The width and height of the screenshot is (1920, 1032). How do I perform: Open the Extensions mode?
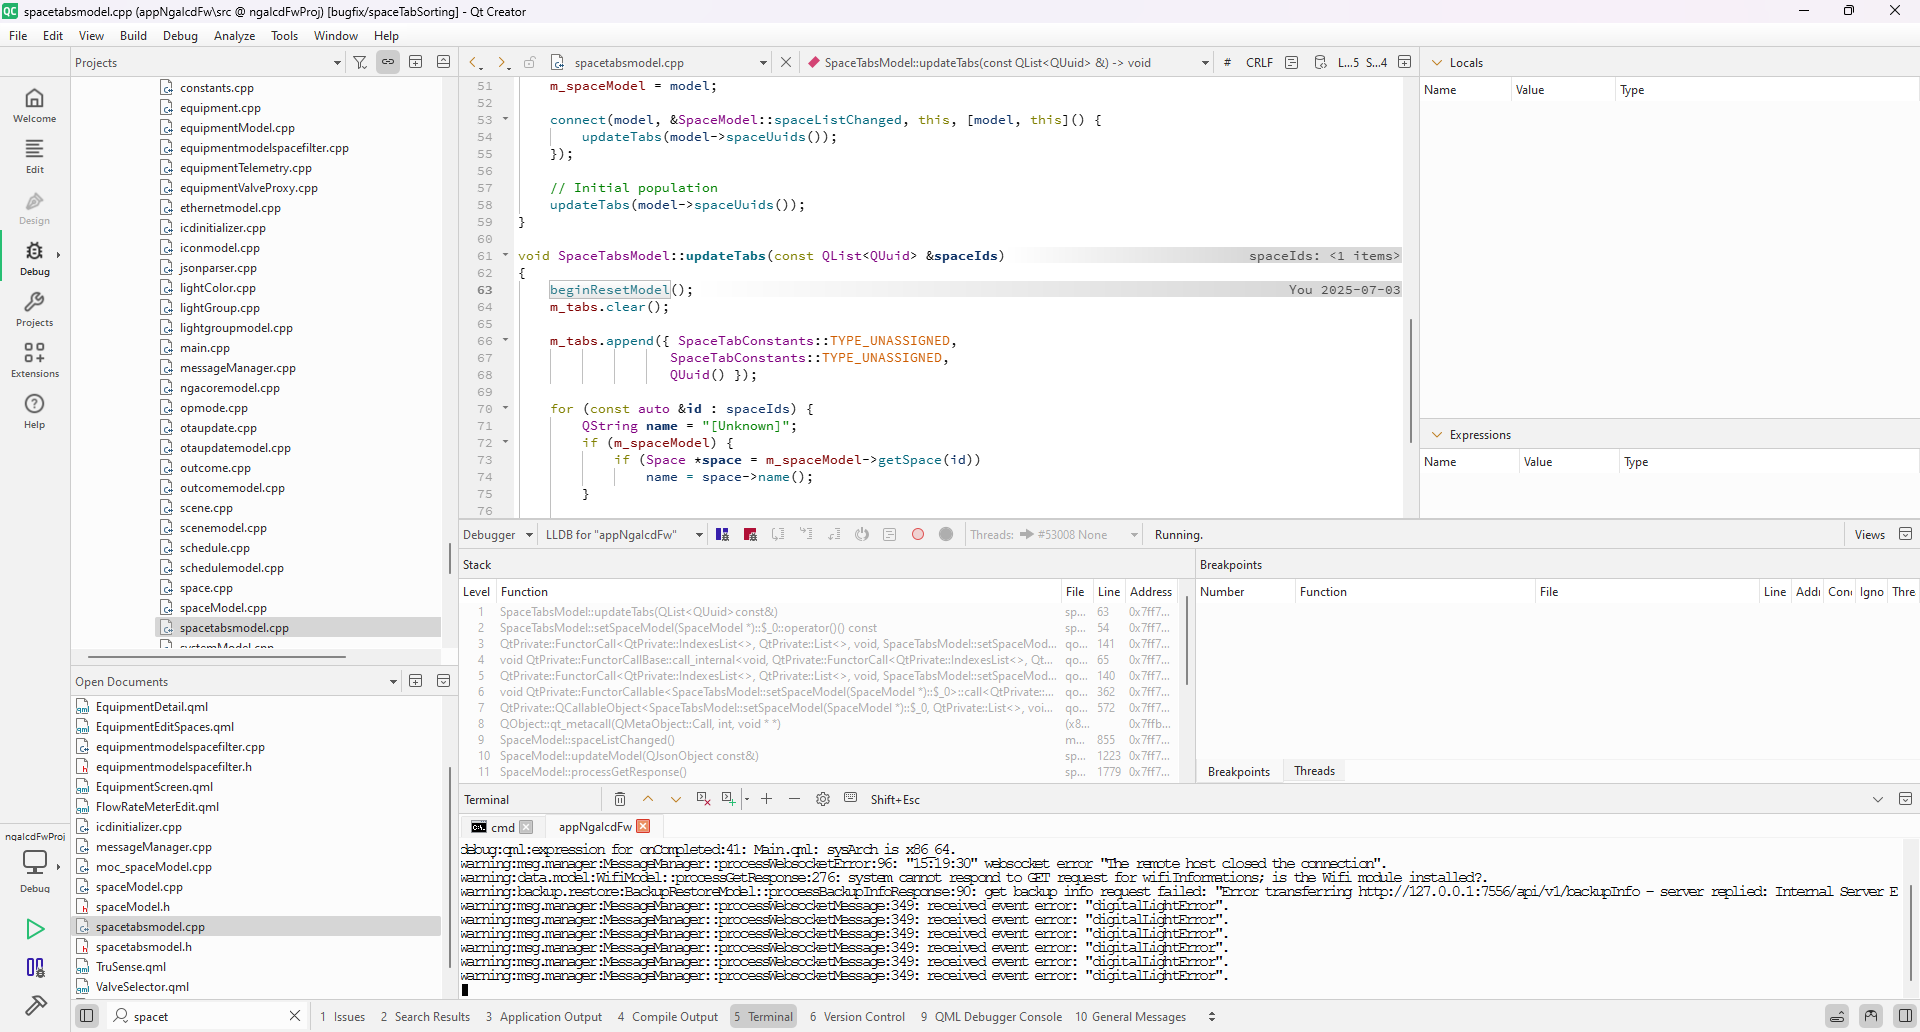(x=34, y=359)
